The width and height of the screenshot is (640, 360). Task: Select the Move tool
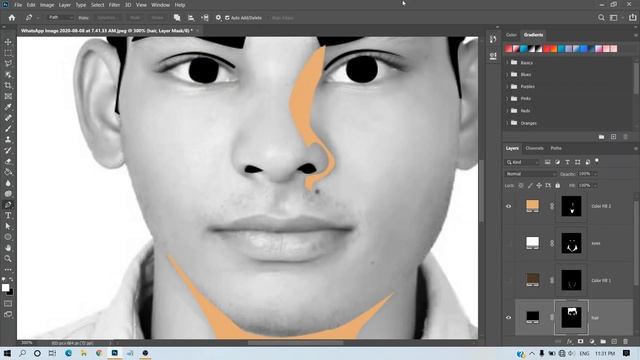click(x=8, y=42)
